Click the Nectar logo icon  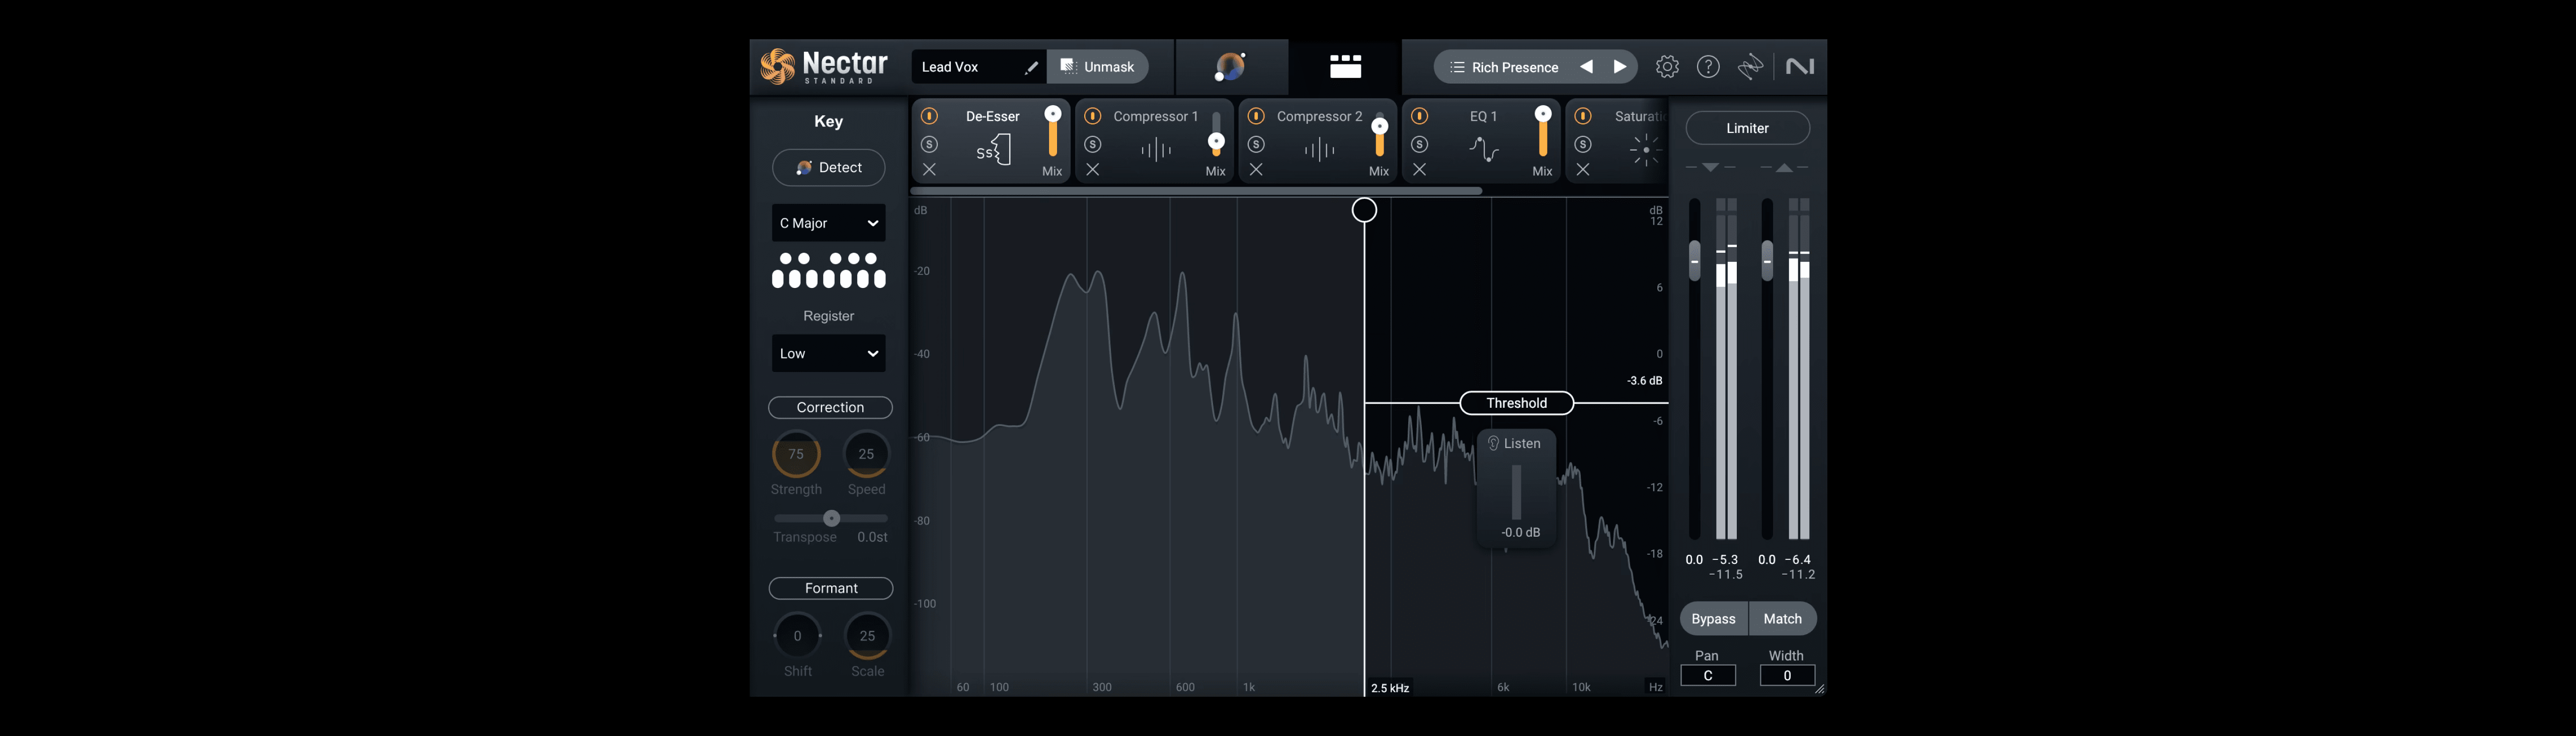pyautogui.click(x=777, y=67)
